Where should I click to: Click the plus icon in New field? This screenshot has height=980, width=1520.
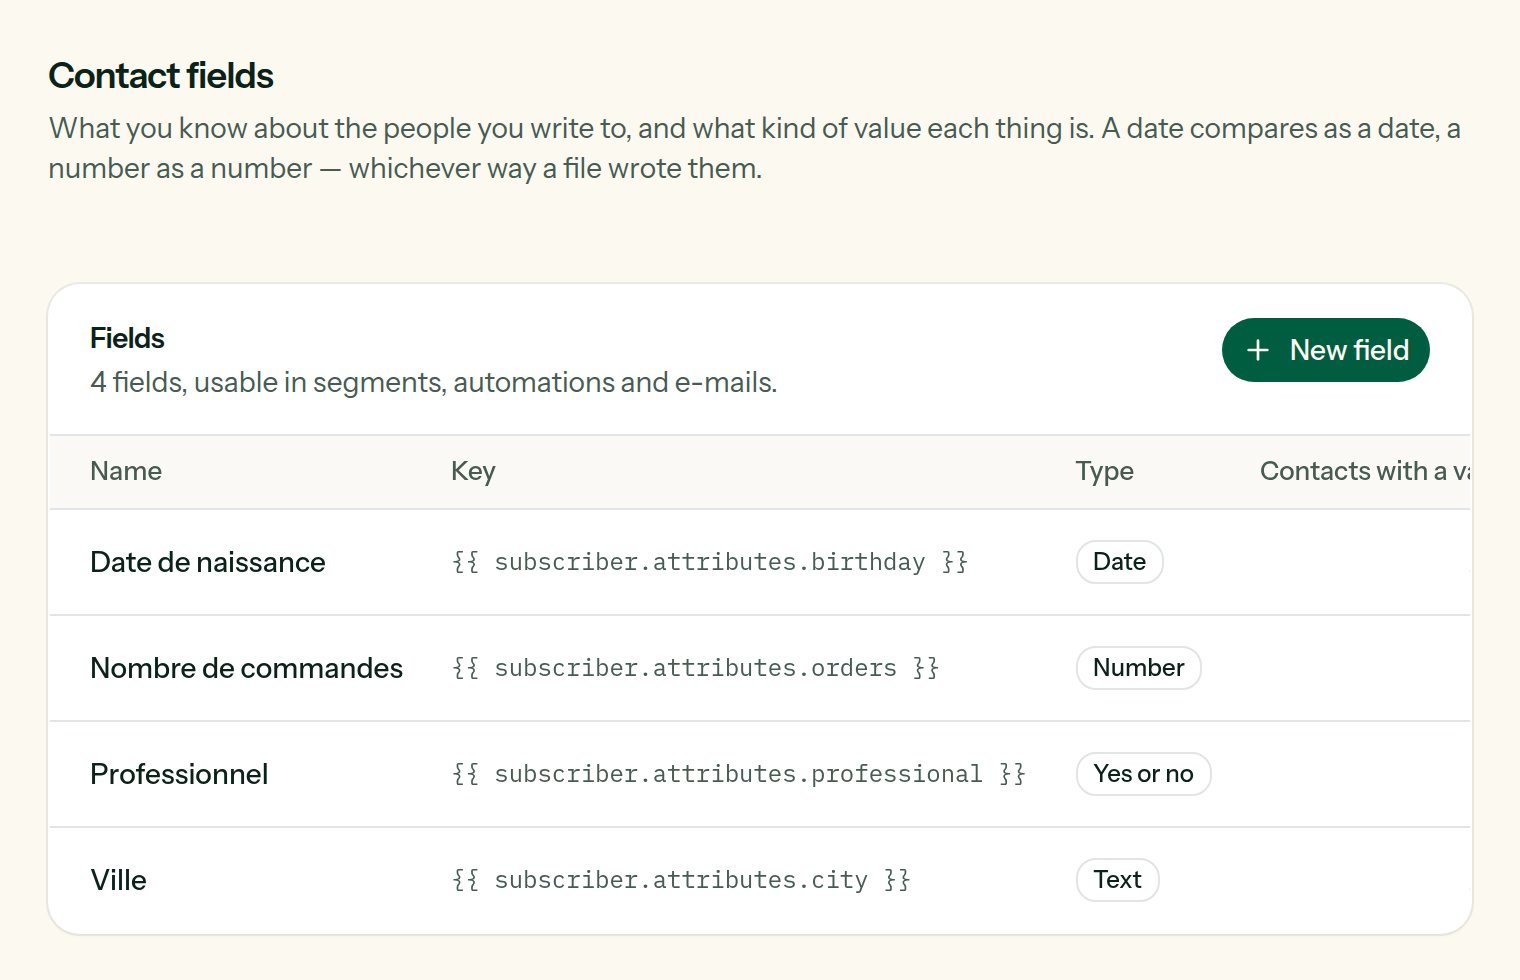1257,350
